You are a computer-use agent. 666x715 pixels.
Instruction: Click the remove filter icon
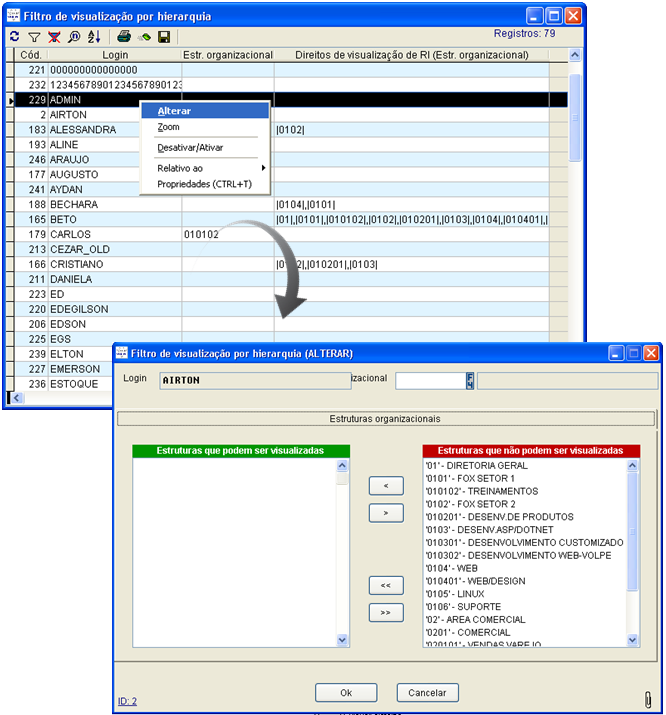pyautogui.click(x=54, y=36)
